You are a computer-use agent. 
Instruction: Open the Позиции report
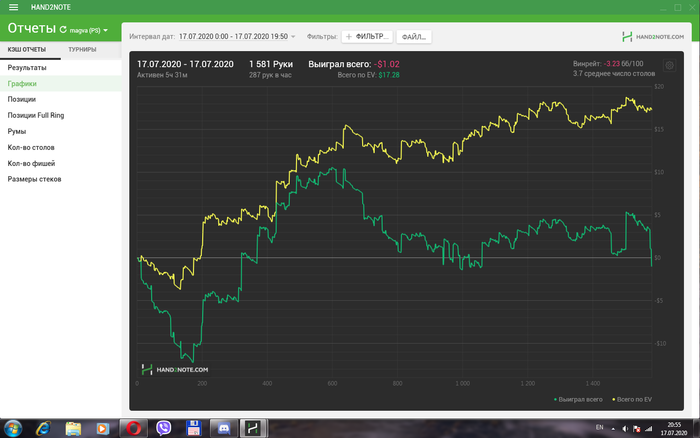pos(61,100)
